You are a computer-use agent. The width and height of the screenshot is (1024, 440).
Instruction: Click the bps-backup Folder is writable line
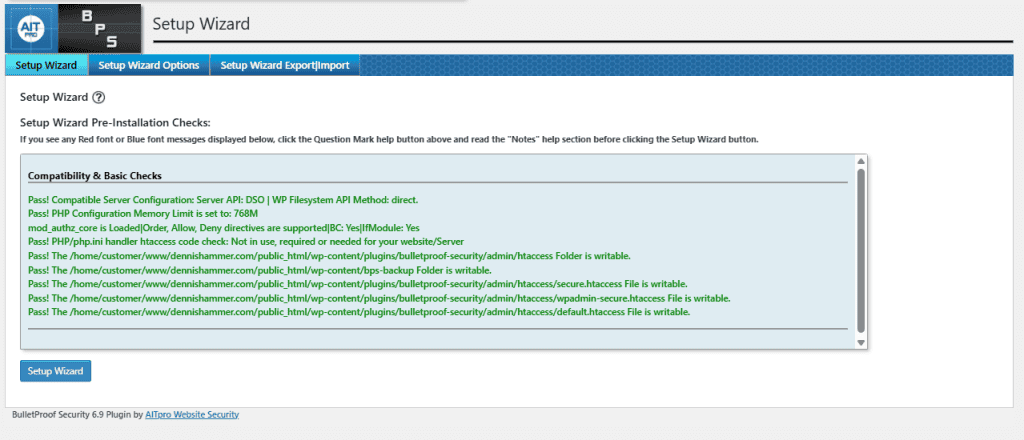point(260,270)
